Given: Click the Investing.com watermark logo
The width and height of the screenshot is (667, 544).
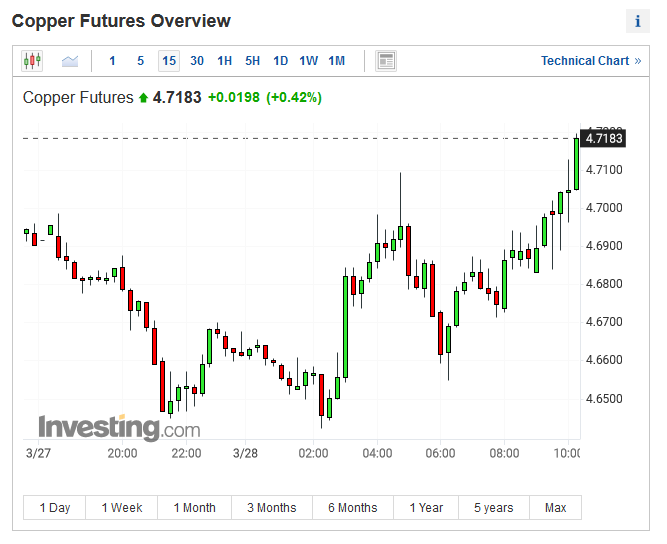Looking at the screenshot, I should 119,428.
